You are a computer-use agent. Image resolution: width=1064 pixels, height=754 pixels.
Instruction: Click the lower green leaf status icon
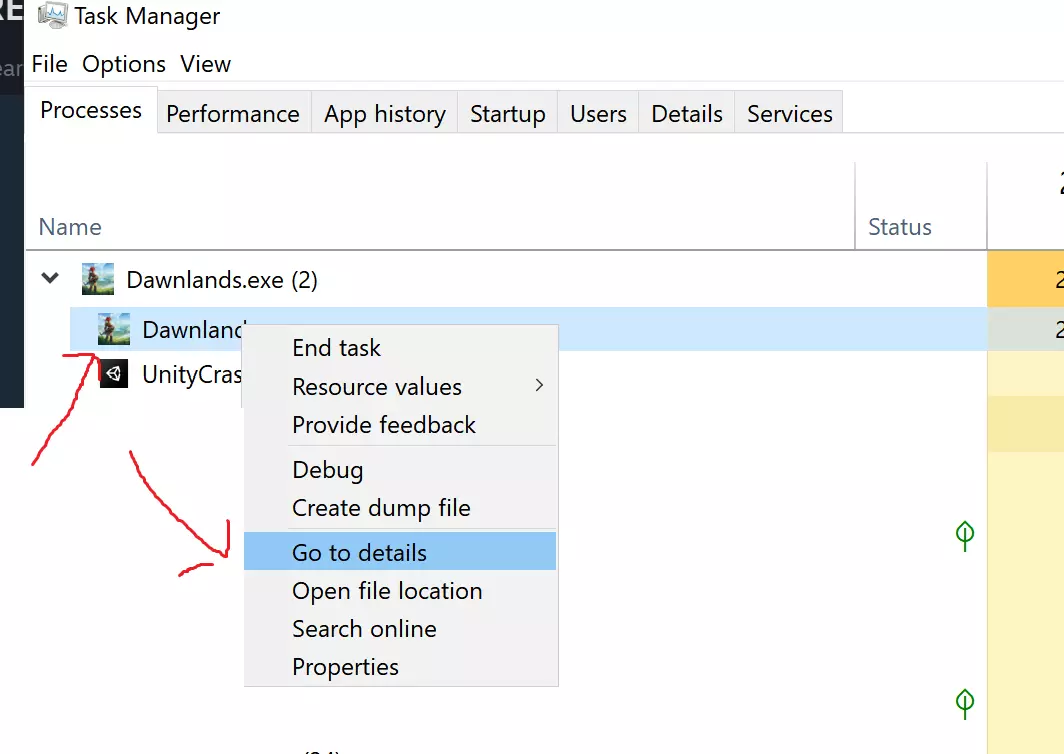pos(964,703)
